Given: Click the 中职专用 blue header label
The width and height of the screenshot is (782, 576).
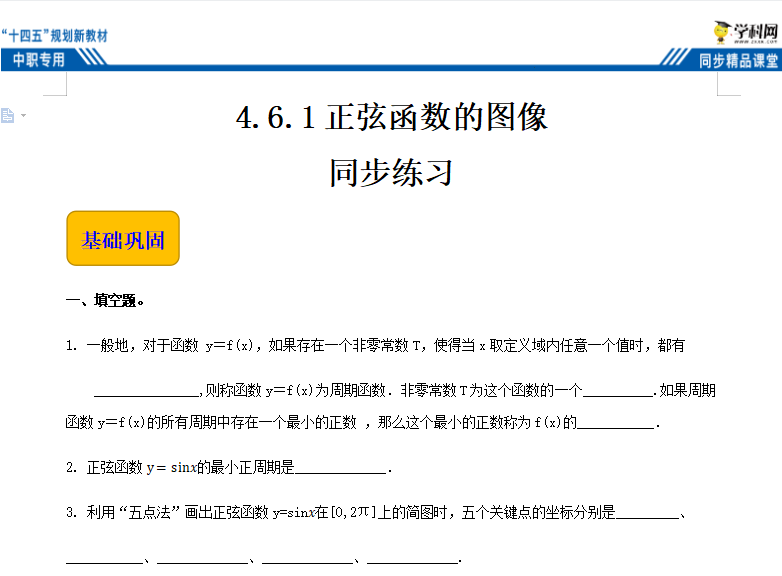Looking at the screenshot, I should click(x=39, y=61).
